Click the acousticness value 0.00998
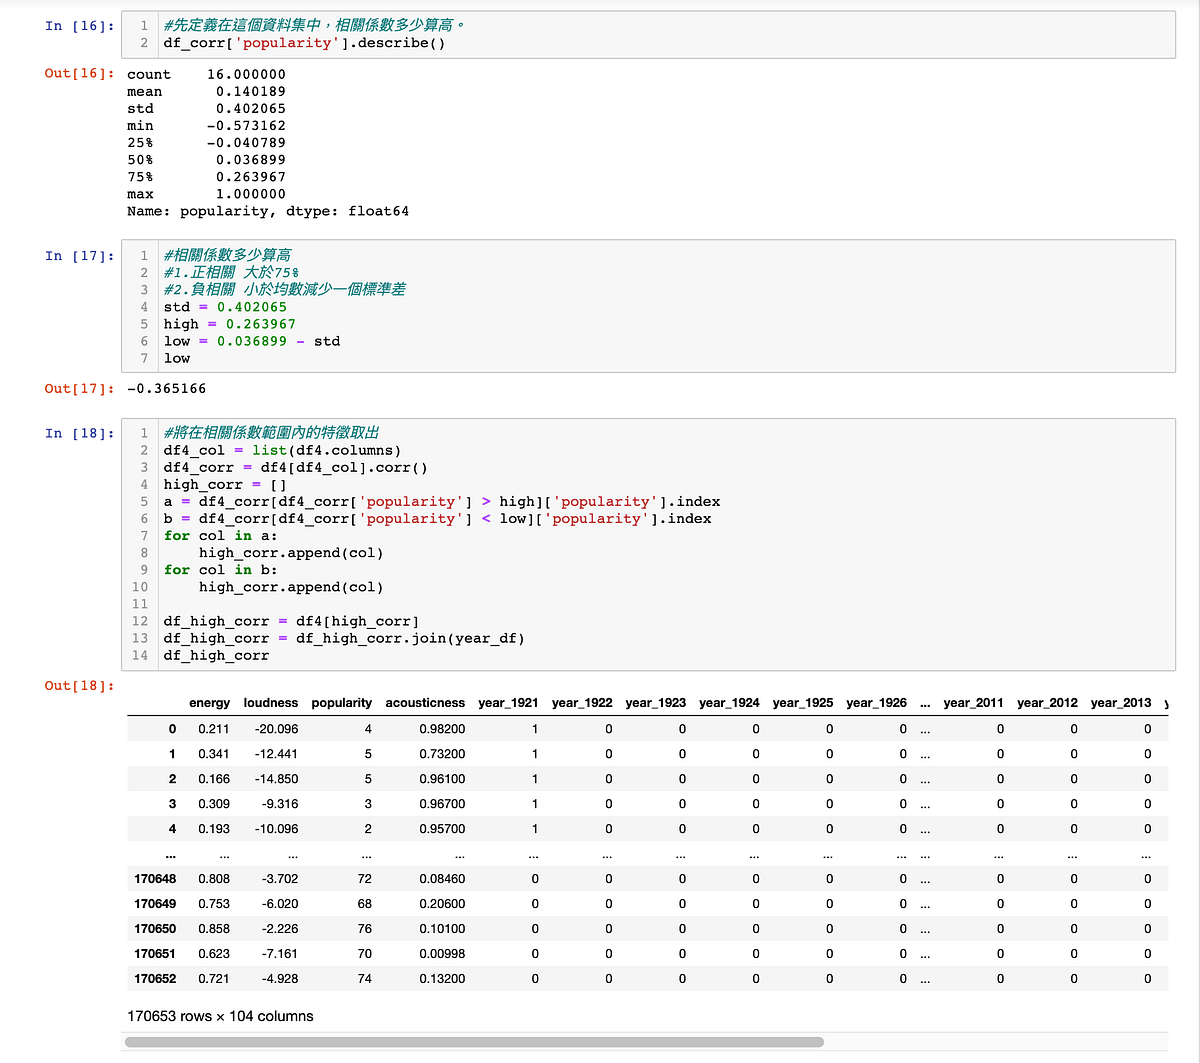Image resolution: width=1200 pixels, height=1063 pixels. 443,954
